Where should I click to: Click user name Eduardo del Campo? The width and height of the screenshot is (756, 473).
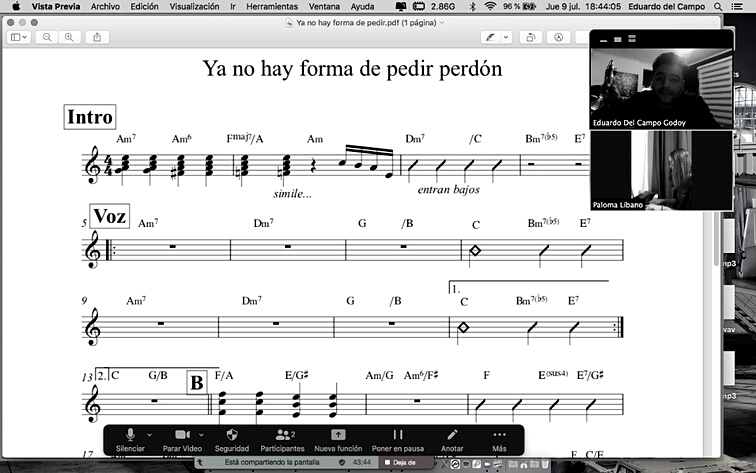(x=667, y=6)
